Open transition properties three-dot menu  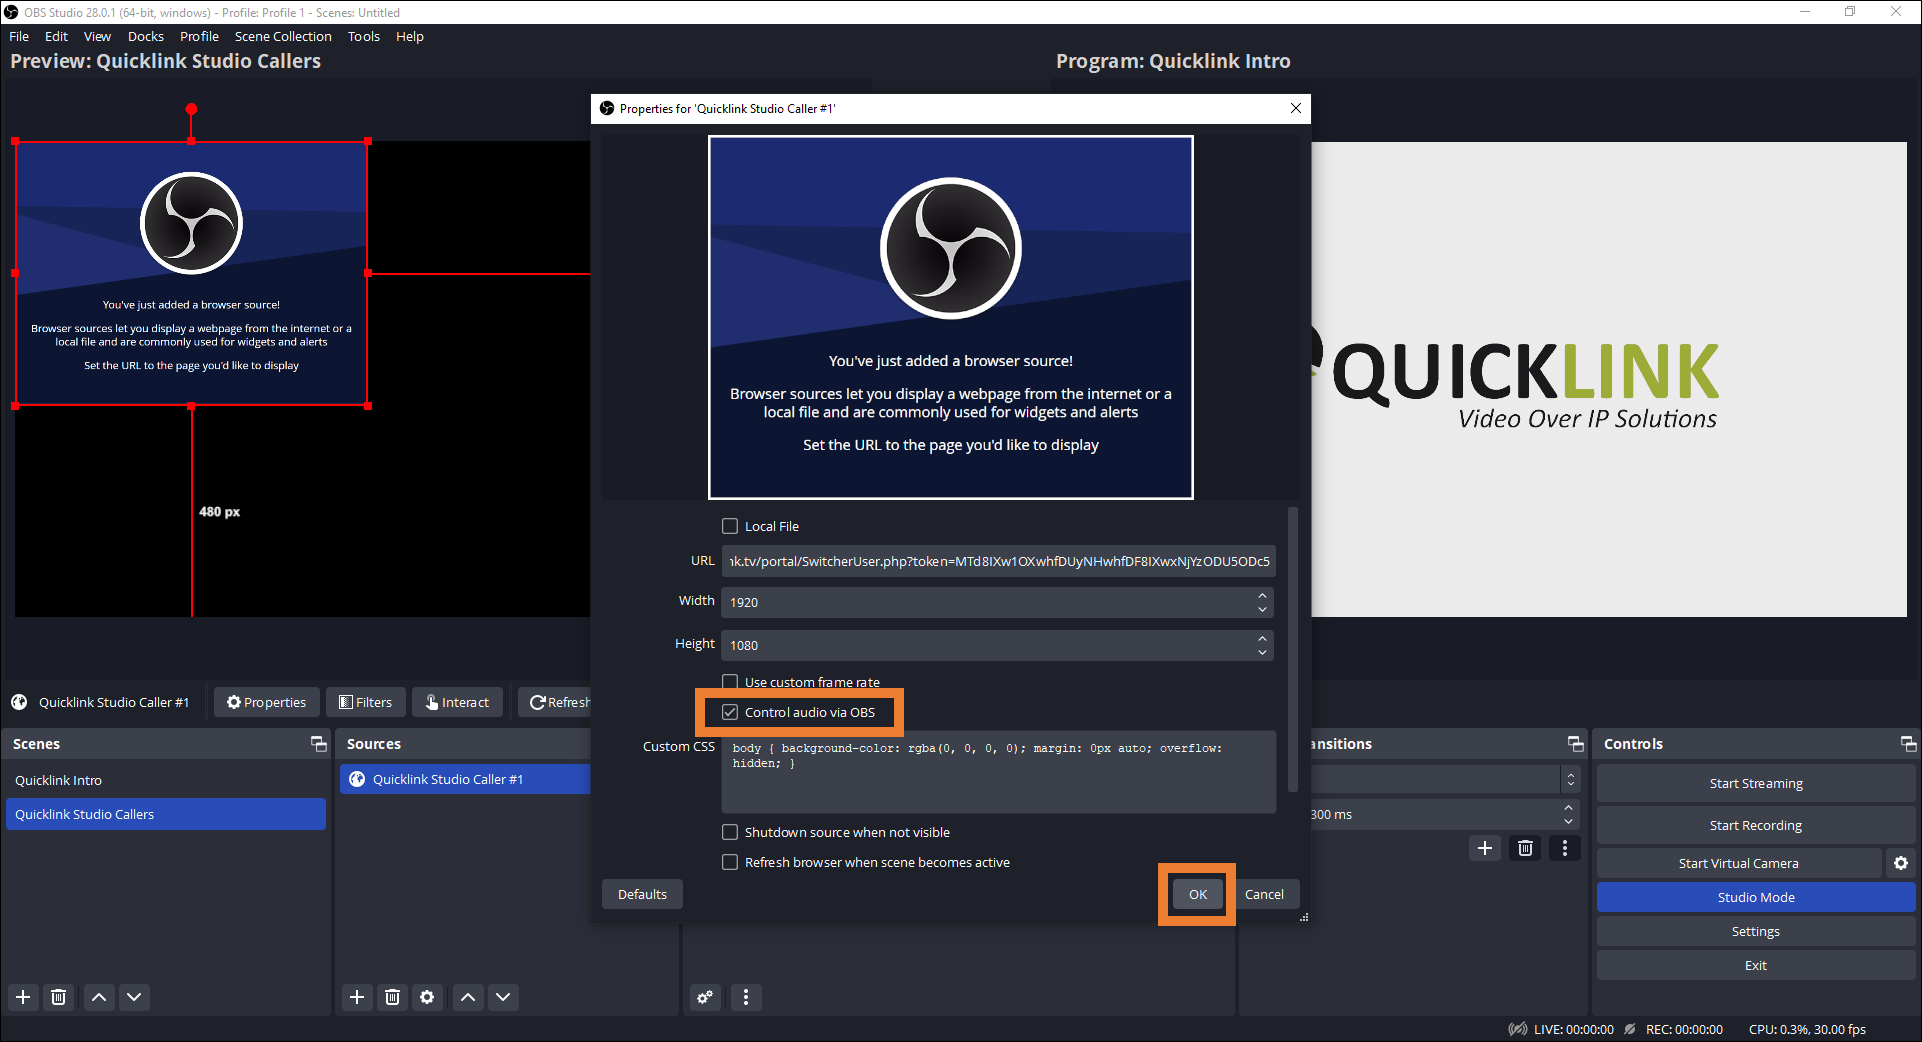(1565, 848)
